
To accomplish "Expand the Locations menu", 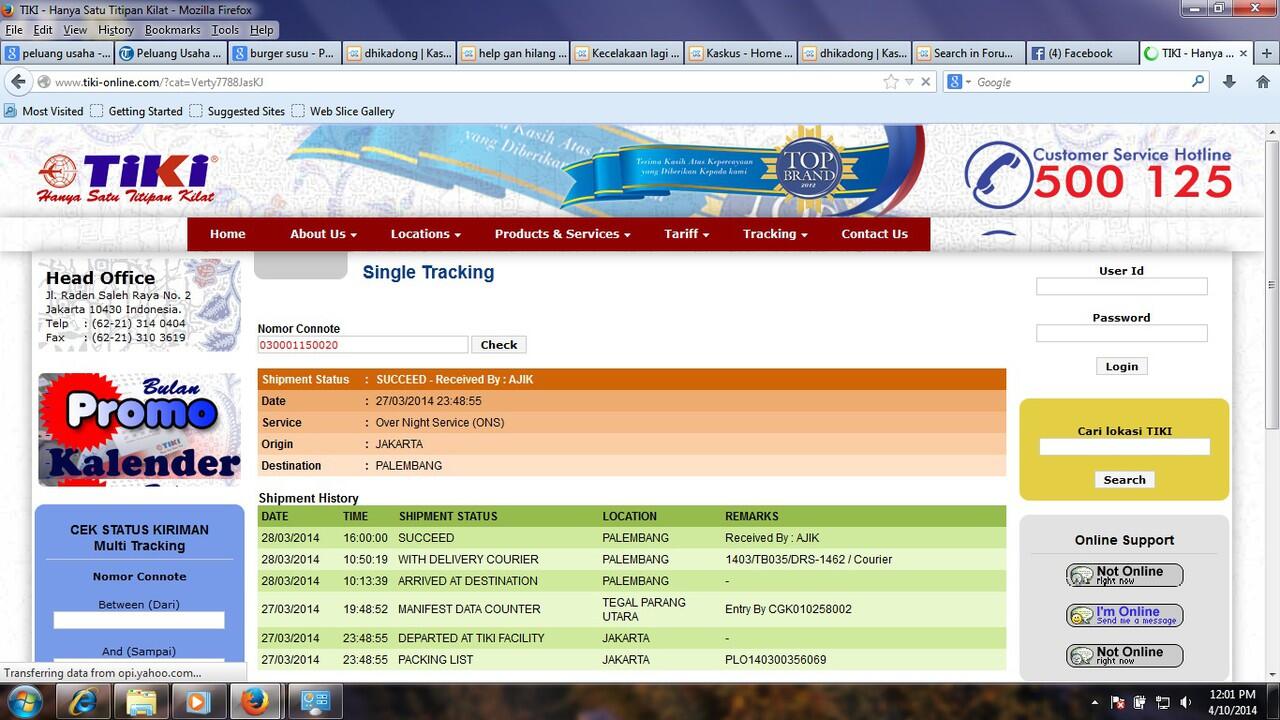I will pos(425,234).
